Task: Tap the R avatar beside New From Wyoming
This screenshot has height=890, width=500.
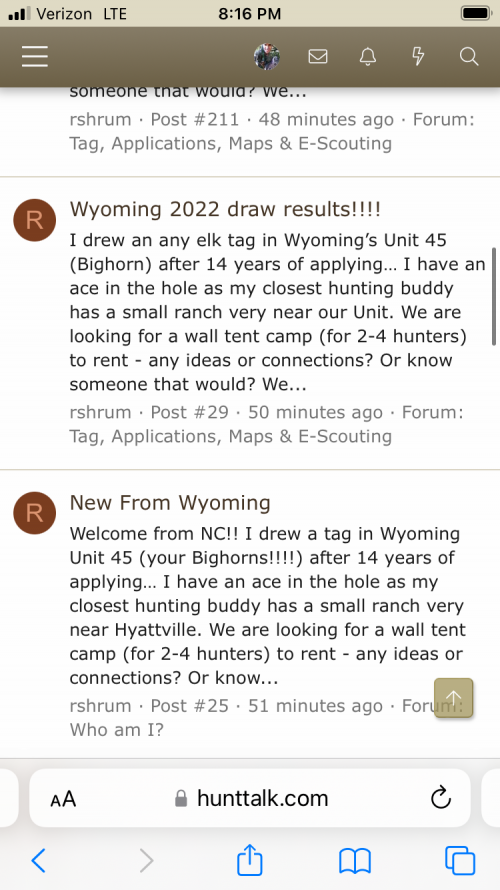Action: click(35, 513)
